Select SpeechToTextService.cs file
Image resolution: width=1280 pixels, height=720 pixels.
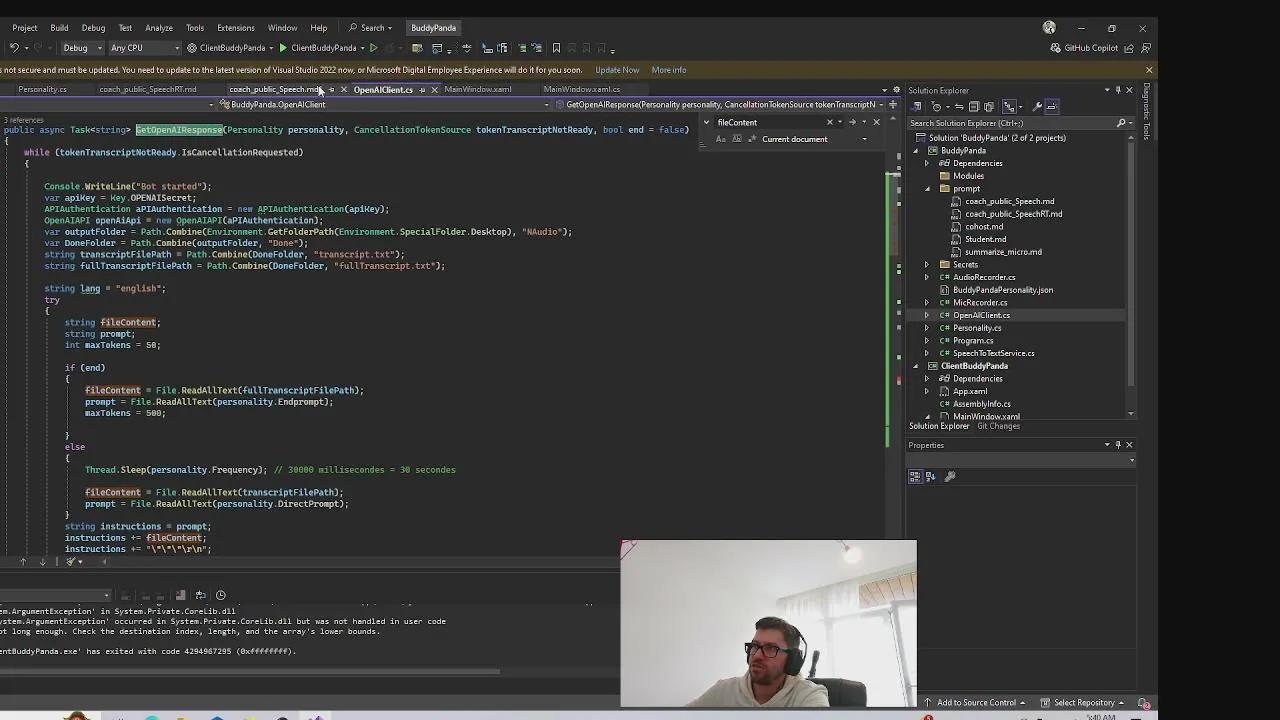tap(993, 353)
